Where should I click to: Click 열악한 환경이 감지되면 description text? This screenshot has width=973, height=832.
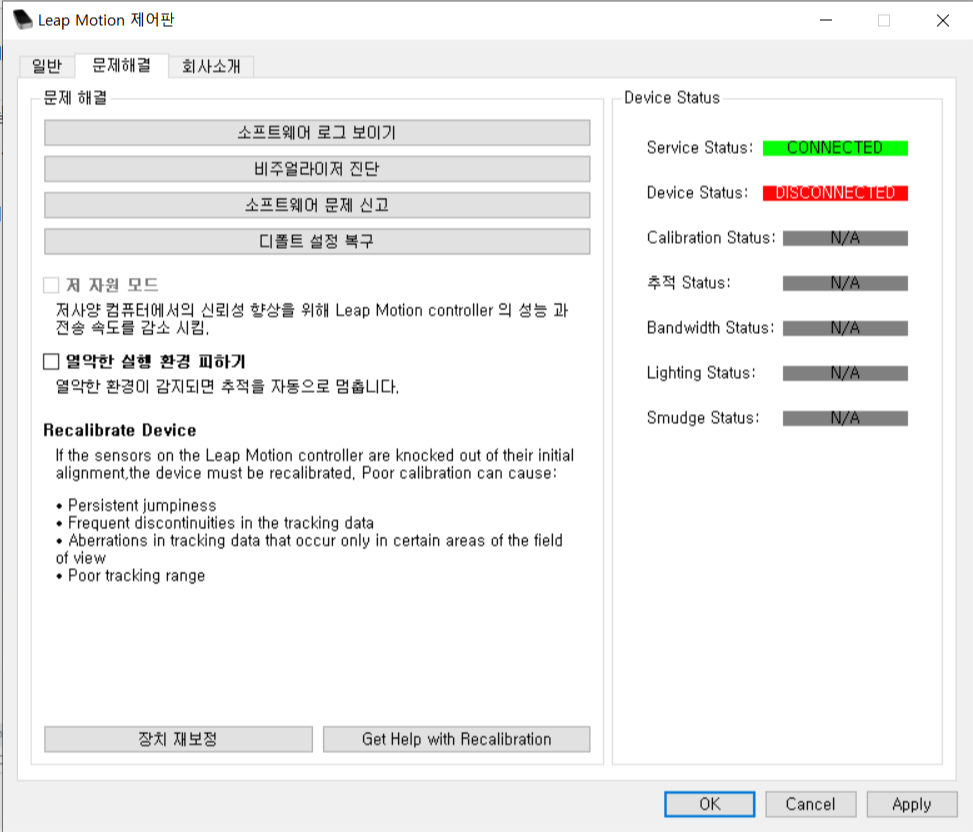[x=227, y=387]
